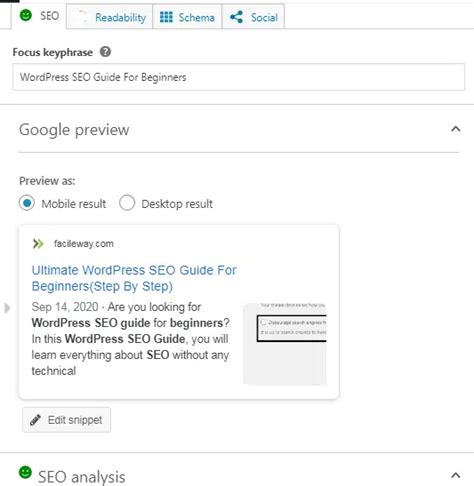Open the Readability tab
Screen dimensions: 474x486
109,17
